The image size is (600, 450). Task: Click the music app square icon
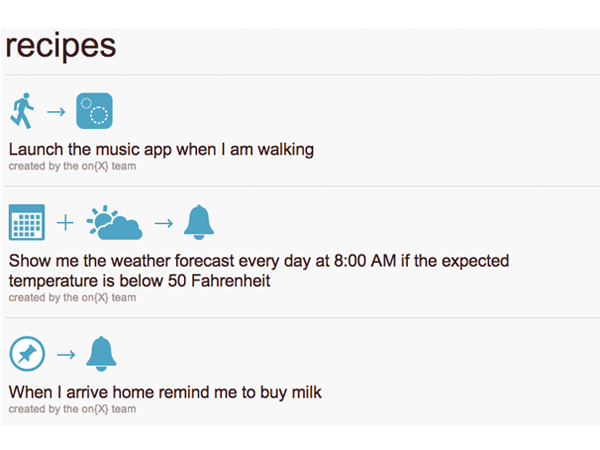click(95, 111)
